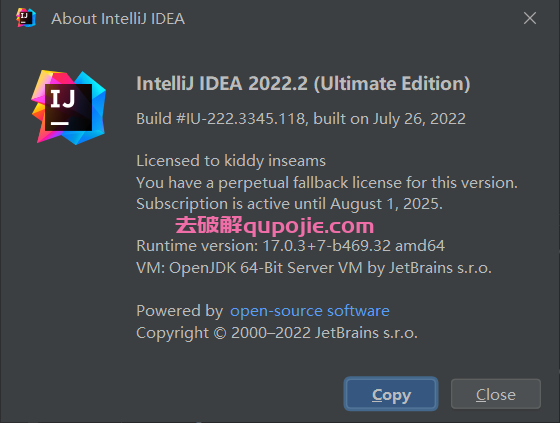Viewport: 560px width, 423px height.
Task: Click the large IntelliJ IDEA logo
Action: (x=69, y=107)
